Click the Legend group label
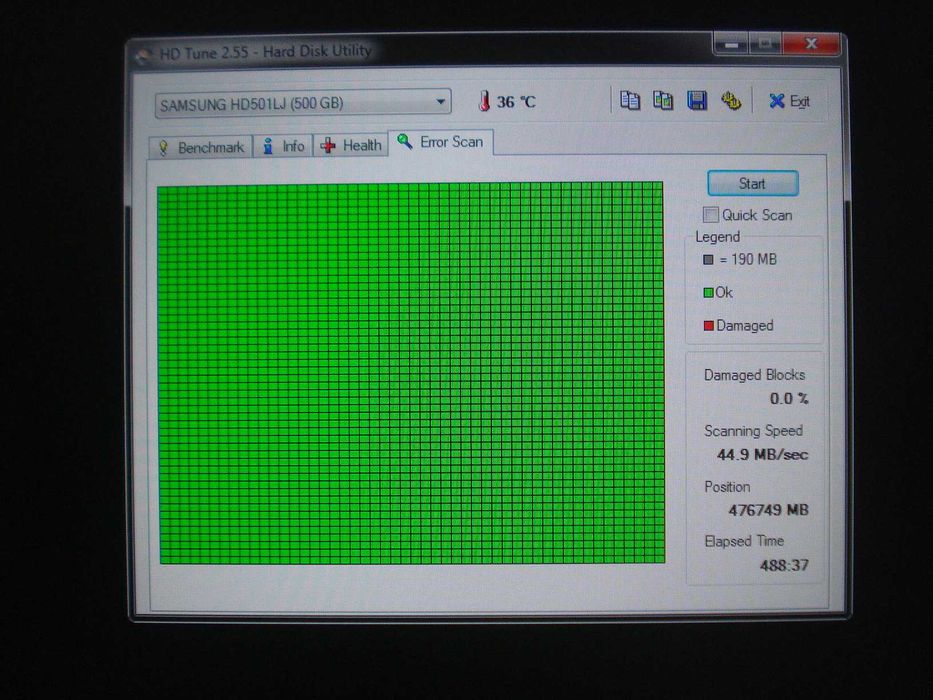Image resolution: width=933 pixels, height=700 pixels. tap(718, 237)
